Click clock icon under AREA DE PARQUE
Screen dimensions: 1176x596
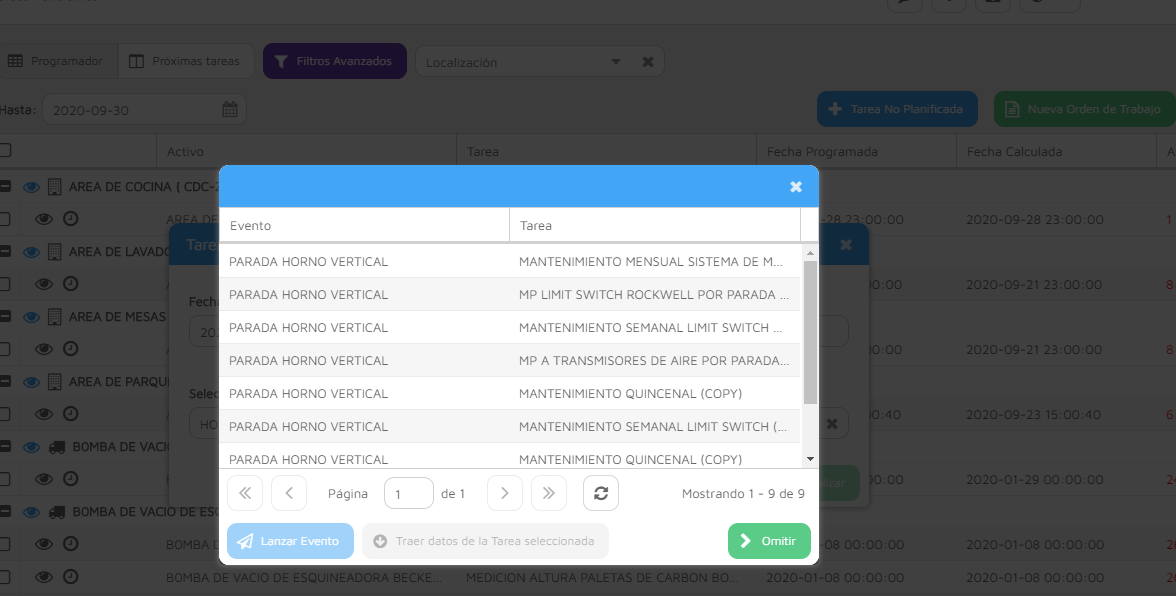(70, 414)
